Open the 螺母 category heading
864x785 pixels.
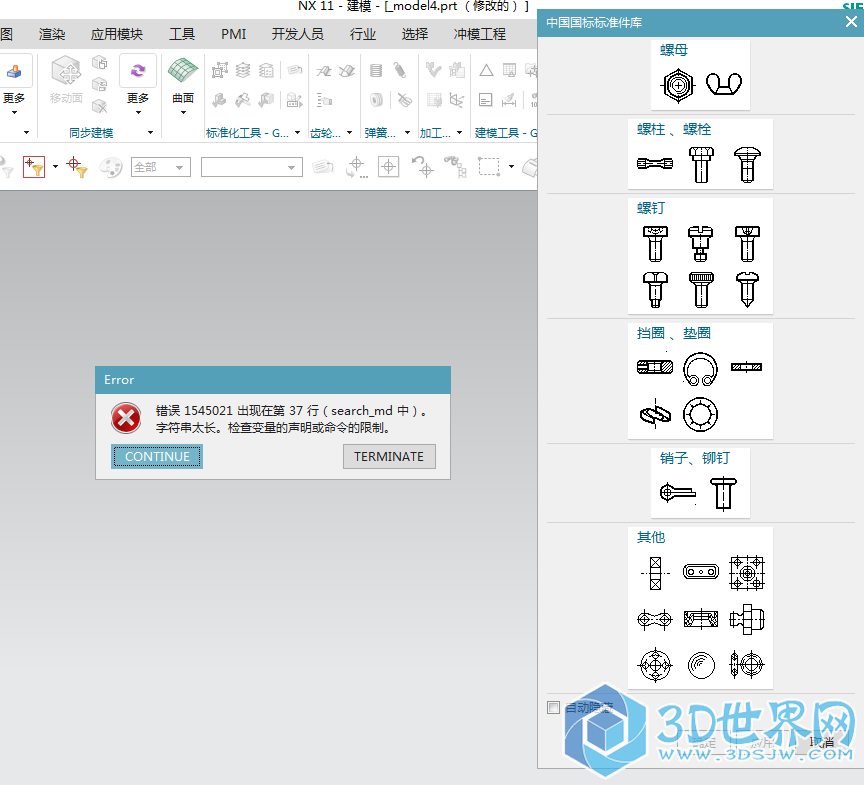click(674, 50)
